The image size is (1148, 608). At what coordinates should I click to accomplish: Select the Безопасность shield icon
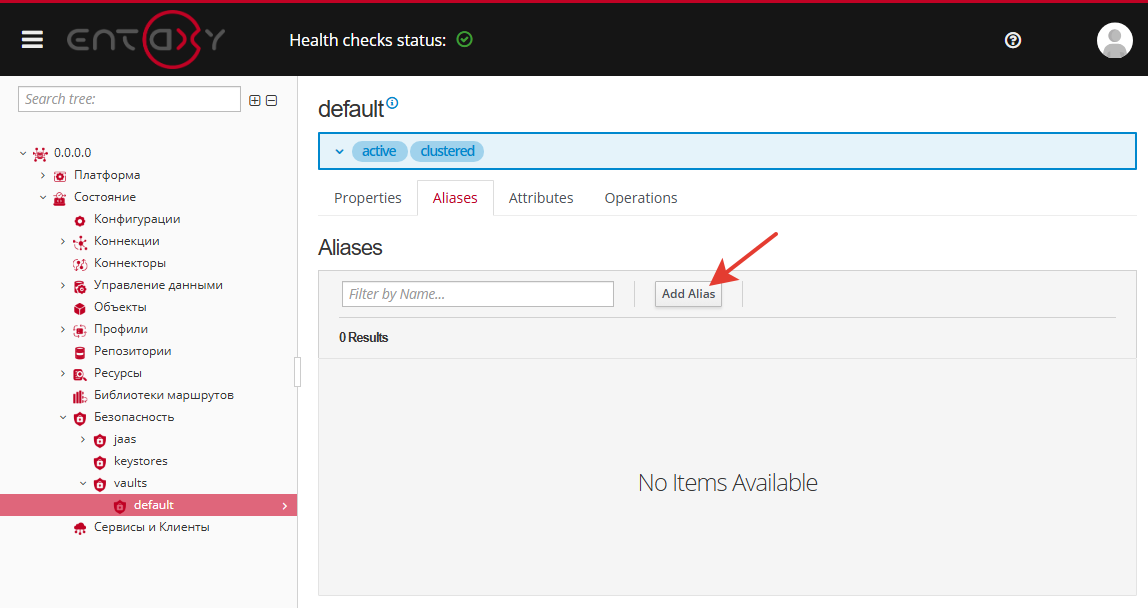pos(79,417)
